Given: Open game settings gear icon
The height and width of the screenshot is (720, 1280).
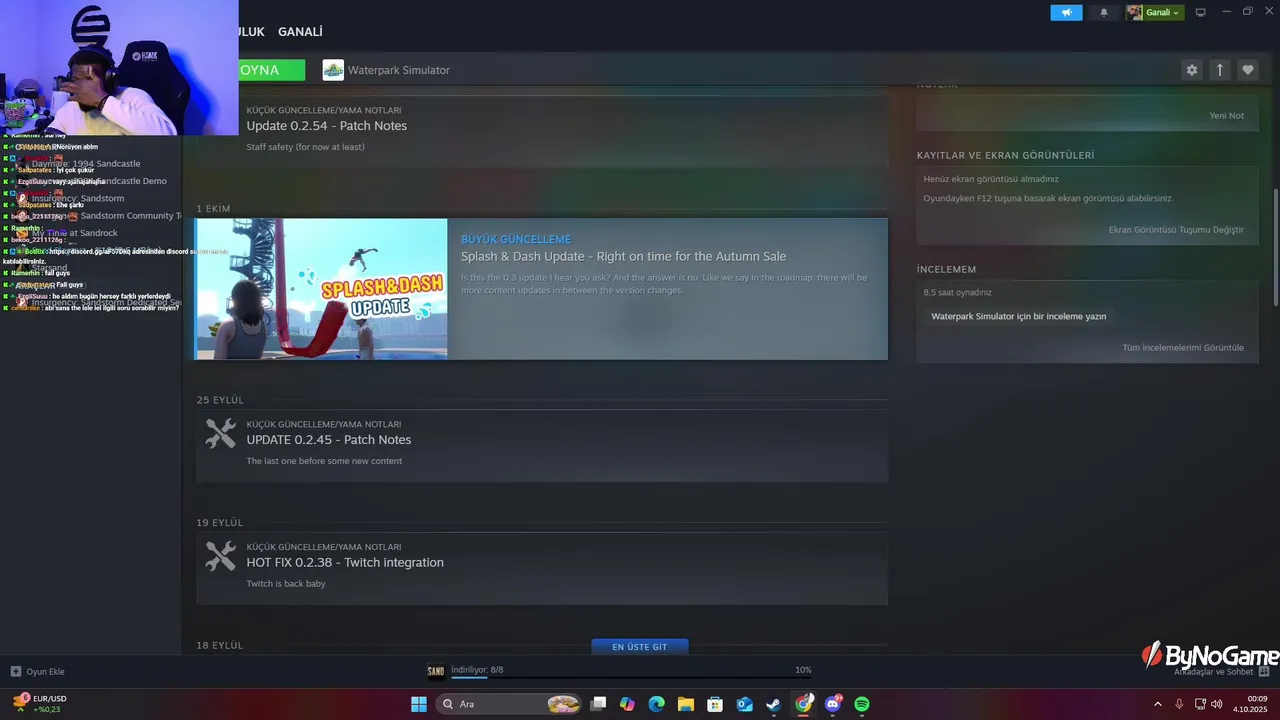Looking at the screenshot, I should (1191, 70).
